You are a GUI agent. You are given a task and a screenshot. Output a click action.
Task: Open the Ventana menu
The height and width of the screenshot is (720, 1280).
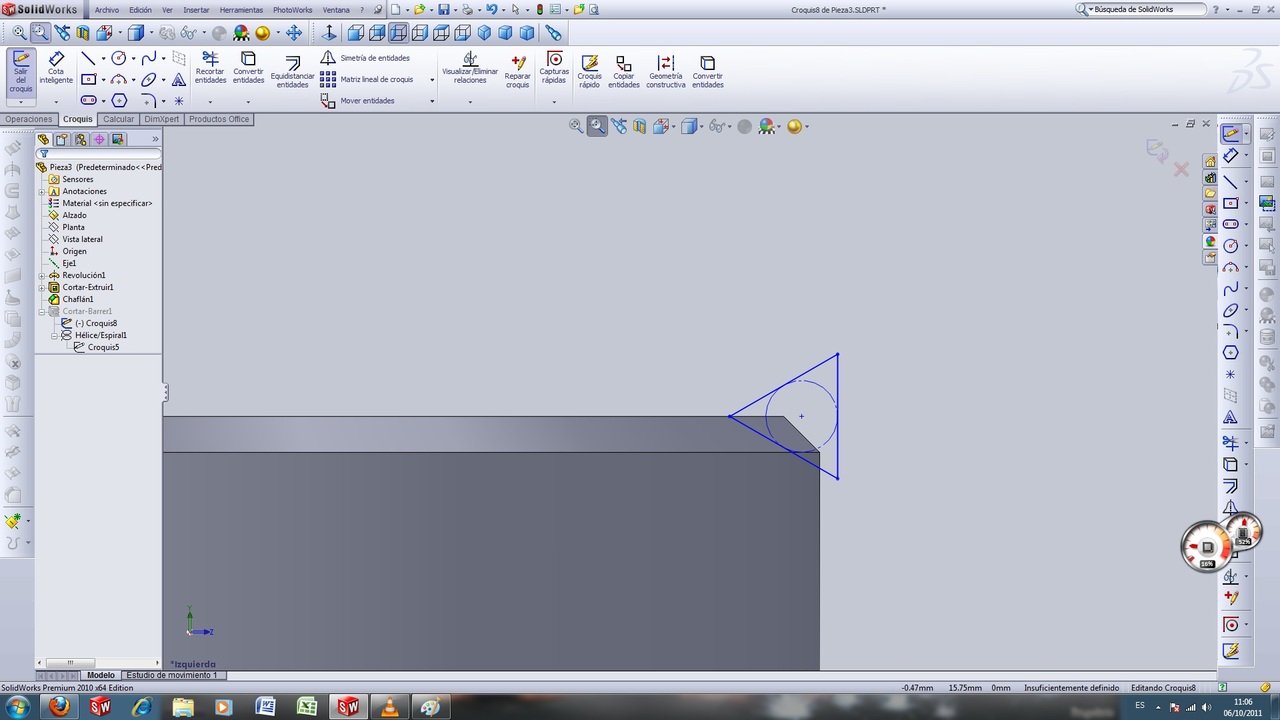[336, 10]
